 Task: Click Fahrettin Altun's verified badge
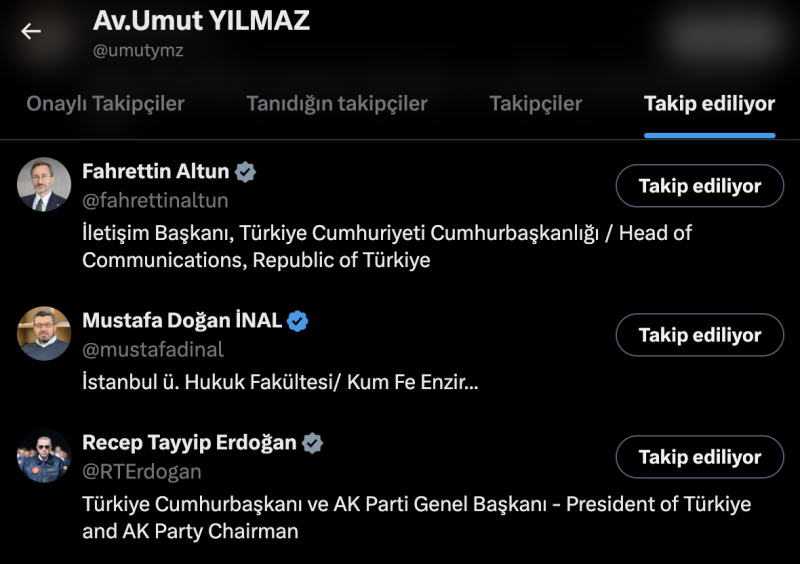pyautogui.click(x=245, y=172)
